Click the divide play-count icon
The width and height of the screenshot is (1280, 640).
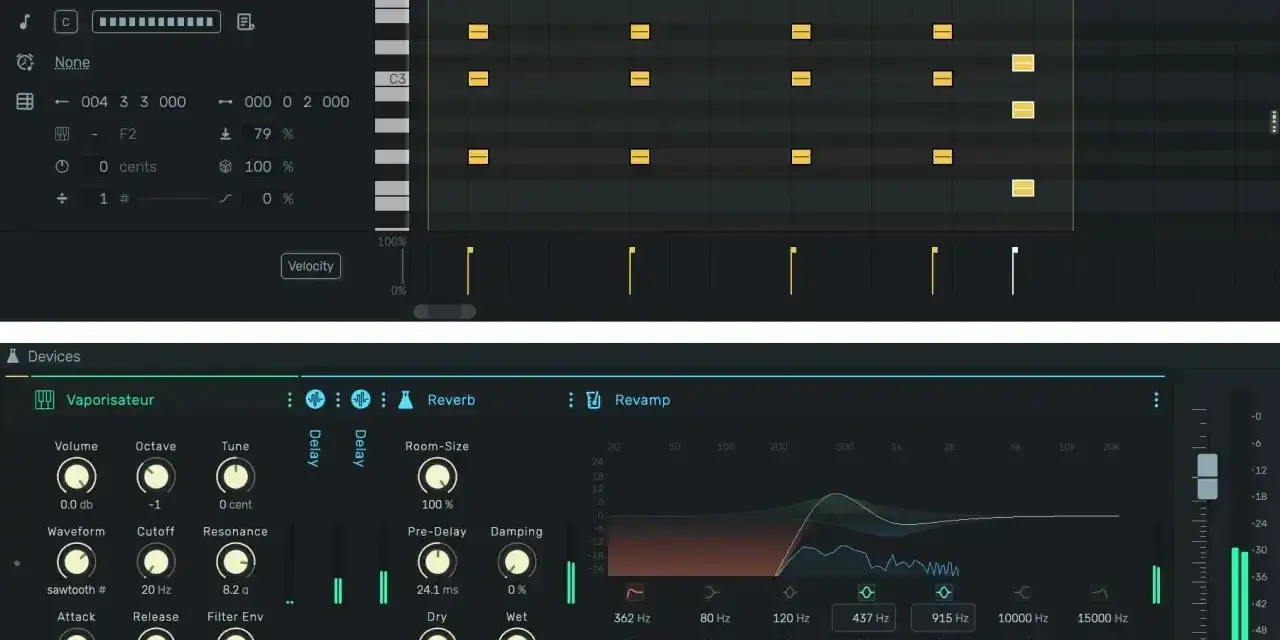pyautogui.click(x=62, y=199)
